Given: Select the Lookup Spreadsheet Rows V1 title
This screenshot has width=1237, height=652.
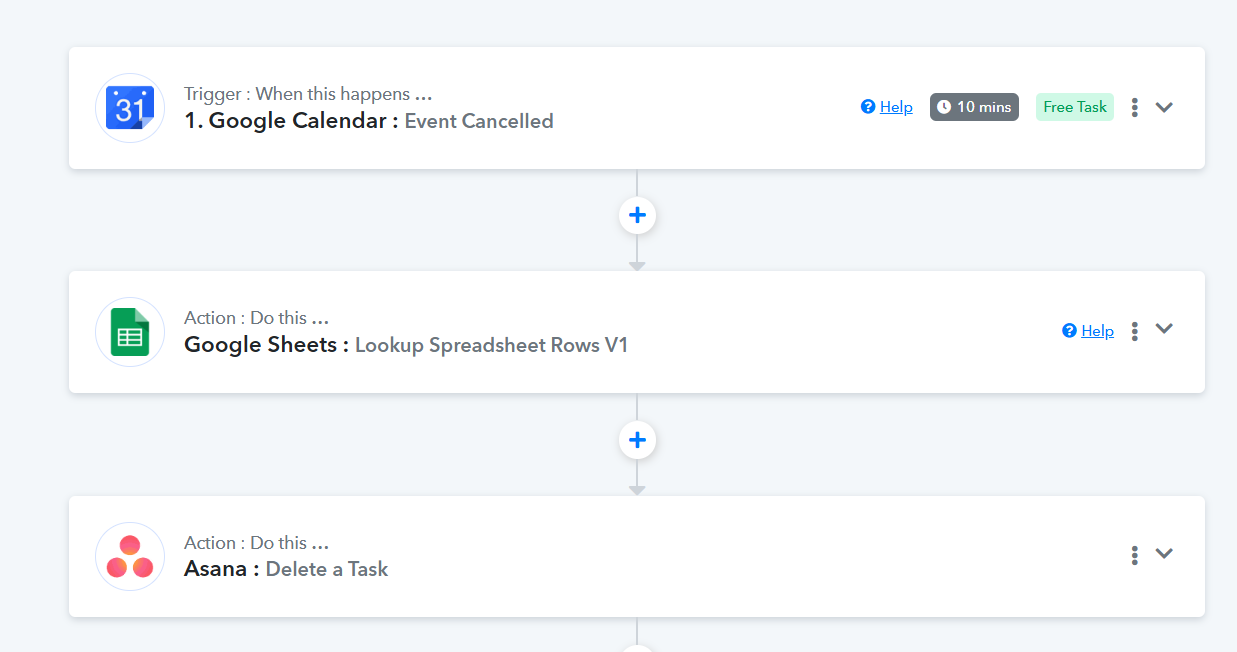Looking at the screenshot, I should click(491, 345).
